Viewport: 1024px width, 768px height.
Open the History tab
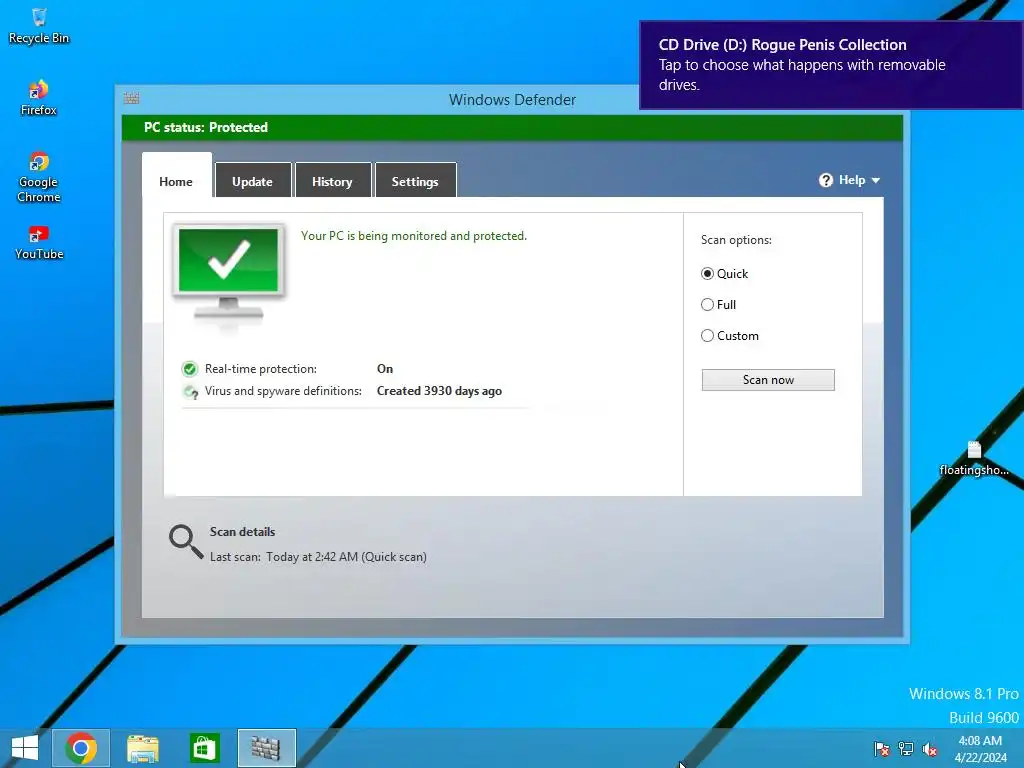(332, 181)
